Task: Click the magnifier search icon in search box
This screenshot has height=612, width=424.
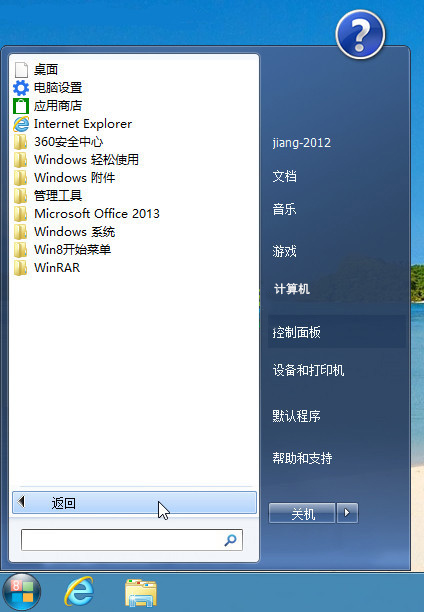Action: [x=230, y=540]
